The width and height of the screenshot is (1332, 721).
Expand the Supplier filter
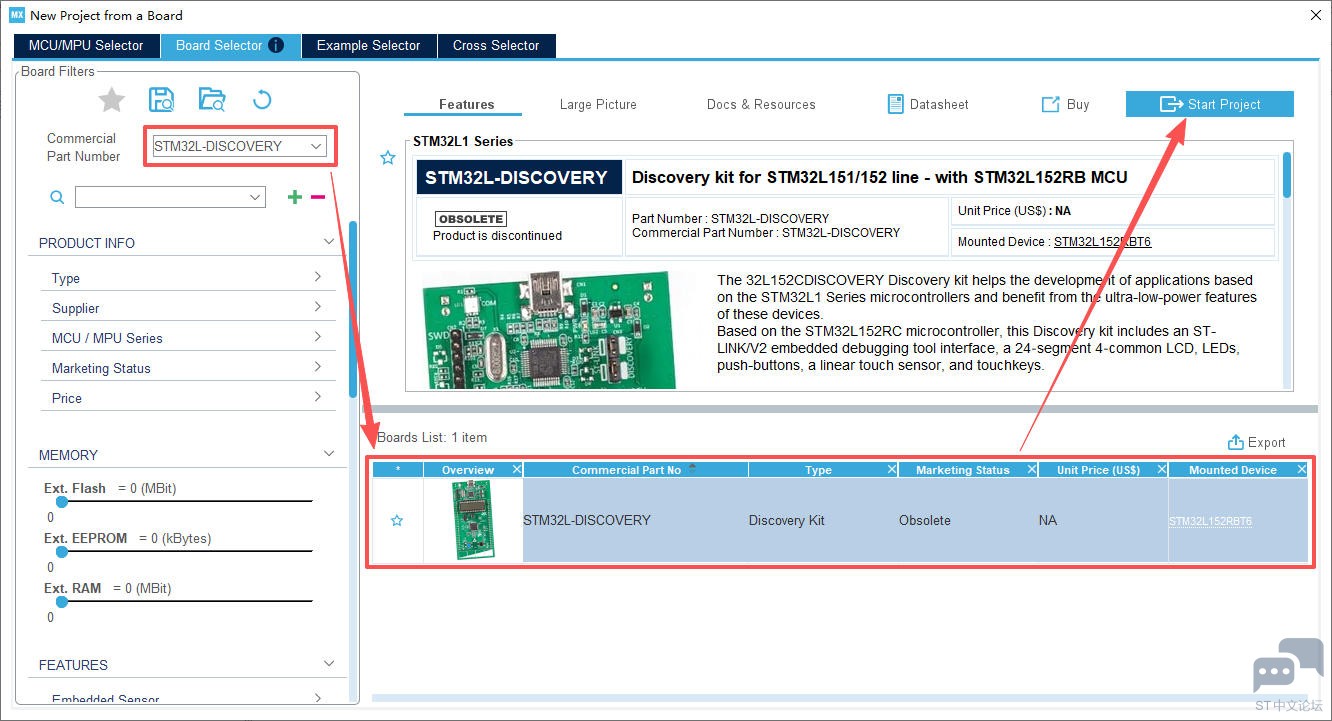click(x=318, y=307)
